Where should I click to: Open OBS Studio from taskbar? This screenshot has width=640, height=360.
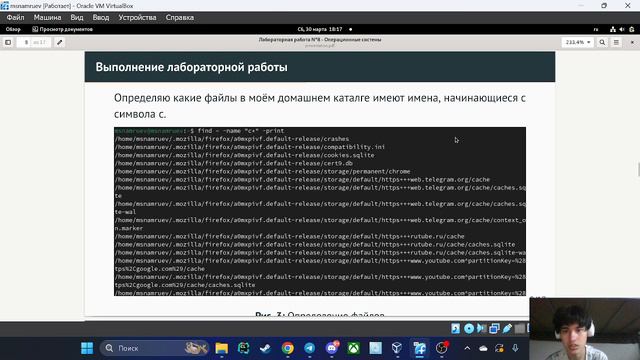coord(442,348)
